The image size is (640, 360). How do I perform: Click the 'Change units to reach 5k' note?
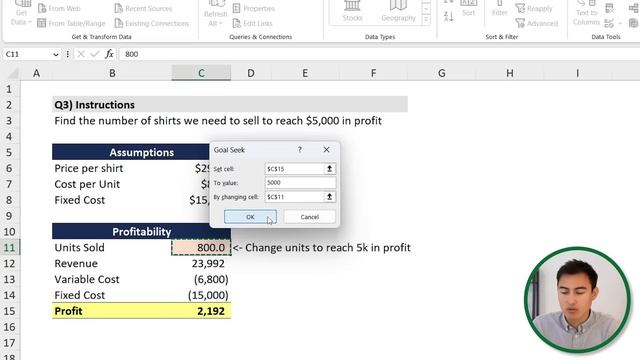coord(322,247)
